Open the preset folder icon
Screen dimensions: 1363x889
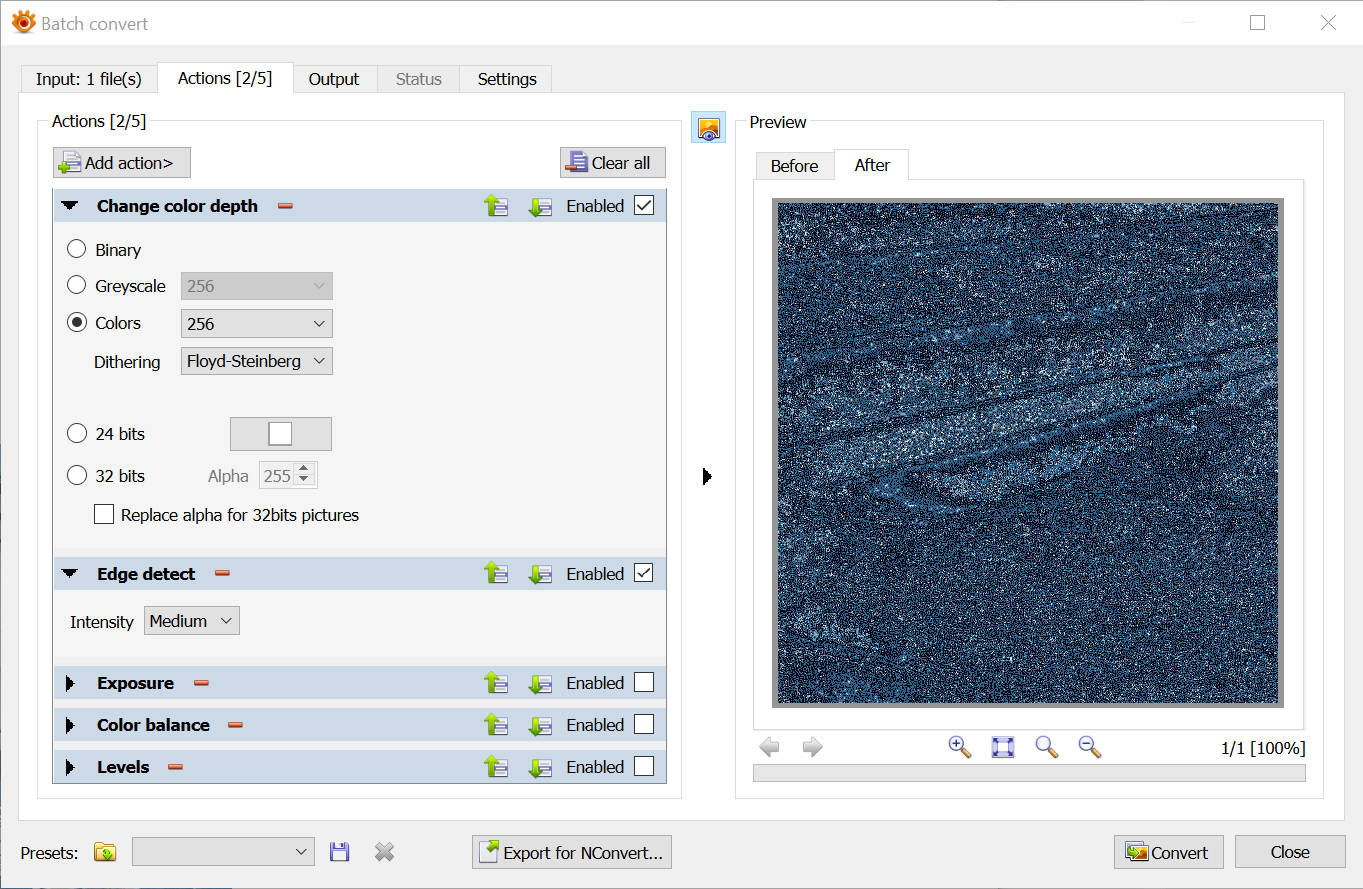105,852
